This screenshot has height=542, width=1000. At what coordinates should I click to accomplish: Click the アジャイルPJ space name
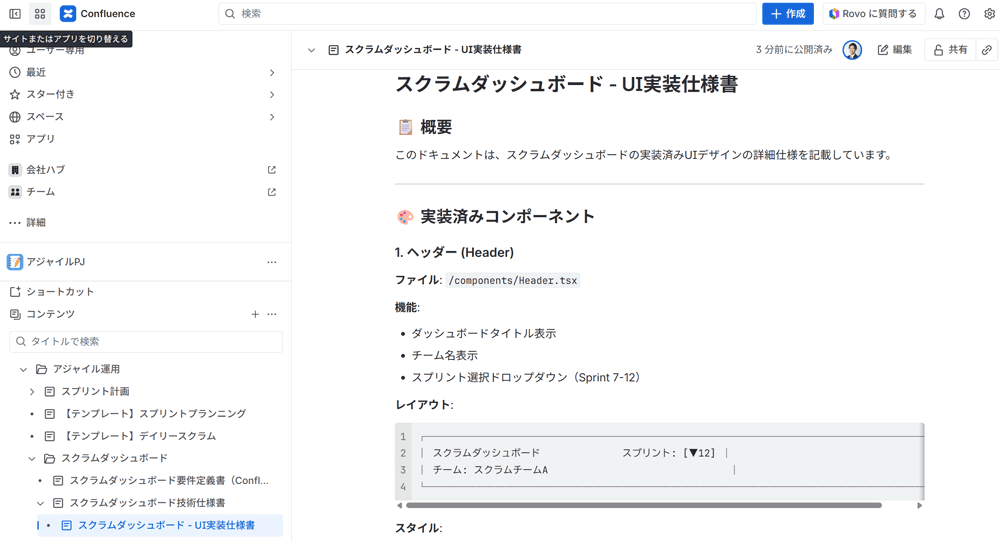(x=55, y=261)
